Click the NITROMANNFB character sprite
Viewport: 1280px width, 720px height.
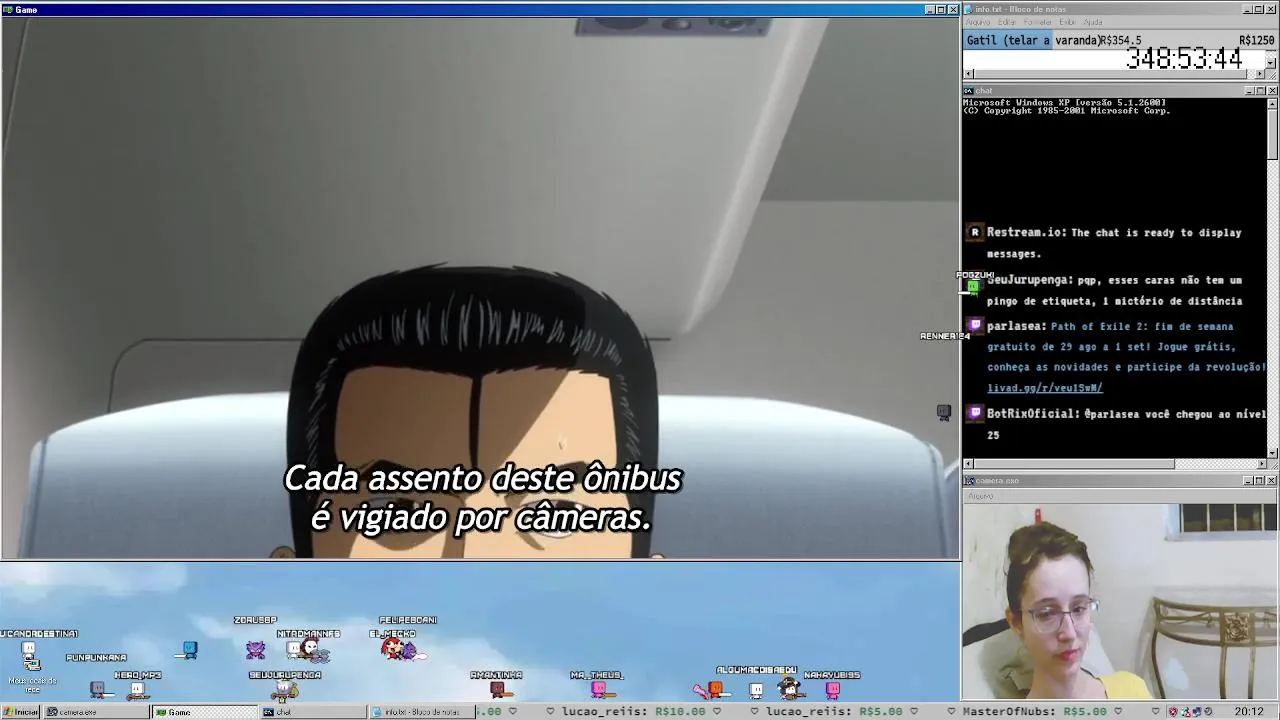308,651
